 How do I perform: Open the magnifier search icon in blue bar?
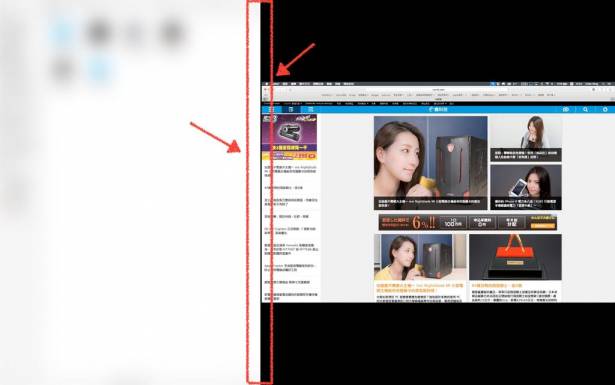tap(585, 109)
